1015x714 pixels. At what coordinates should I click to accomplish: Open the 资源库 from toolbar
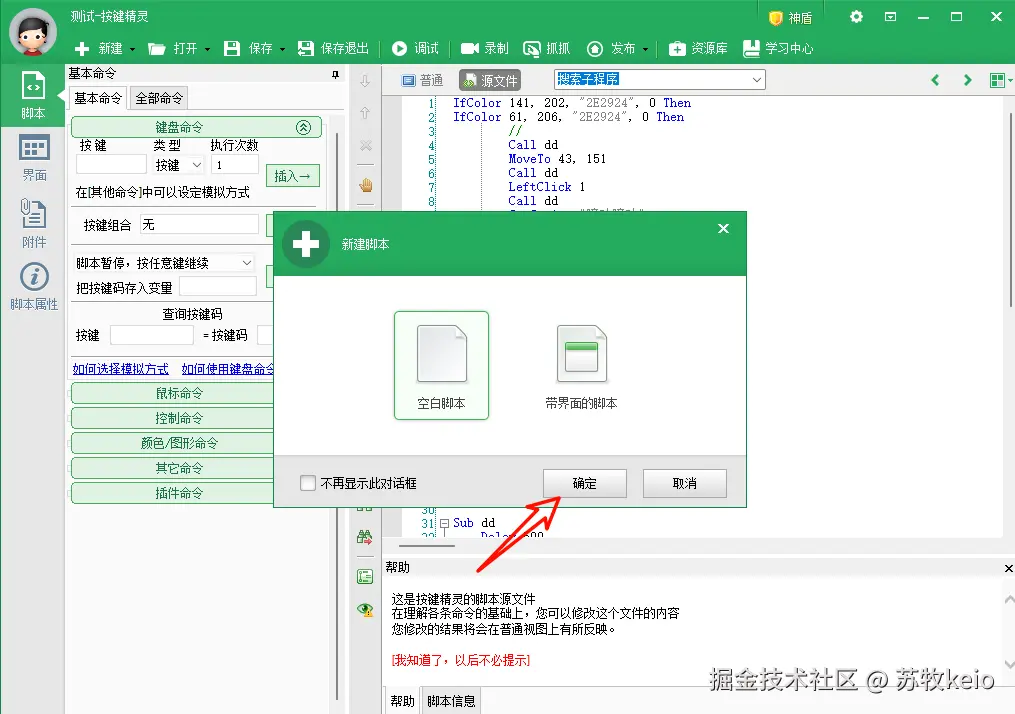tap(698, 49)
